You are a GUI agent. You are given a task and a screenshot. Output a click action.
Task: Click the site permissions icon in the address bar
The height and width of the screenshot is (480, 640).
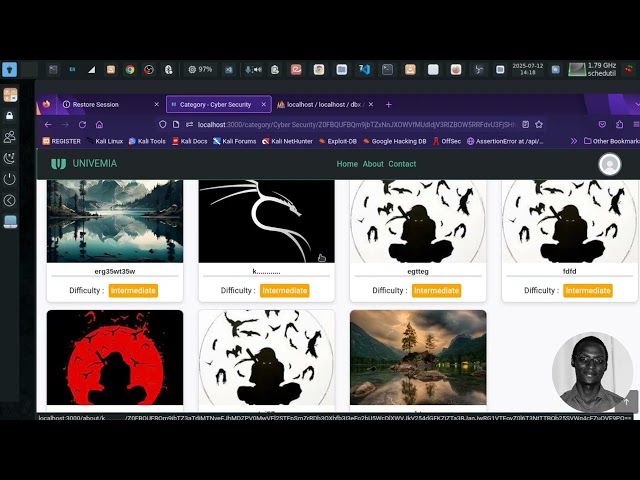pyautogui.click(x=189, y=124)
